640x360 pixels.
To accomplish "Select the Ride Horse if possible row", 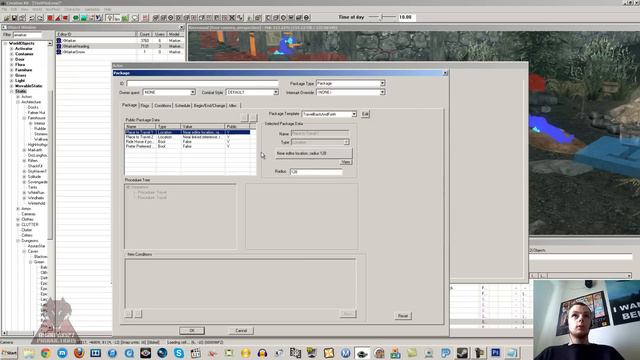I will 187,142.
